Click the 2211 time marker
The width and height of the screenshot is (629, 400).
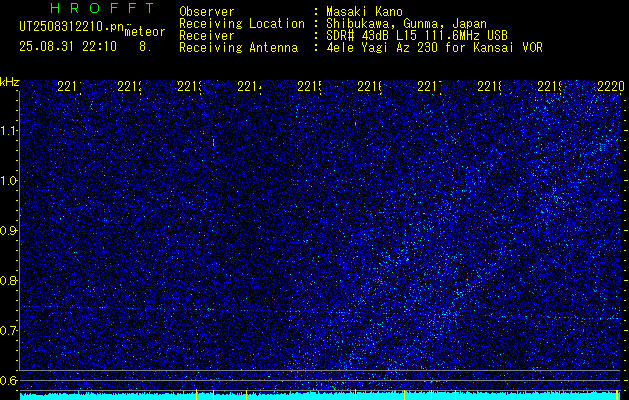pyautogui.click(x=69, y=86)
